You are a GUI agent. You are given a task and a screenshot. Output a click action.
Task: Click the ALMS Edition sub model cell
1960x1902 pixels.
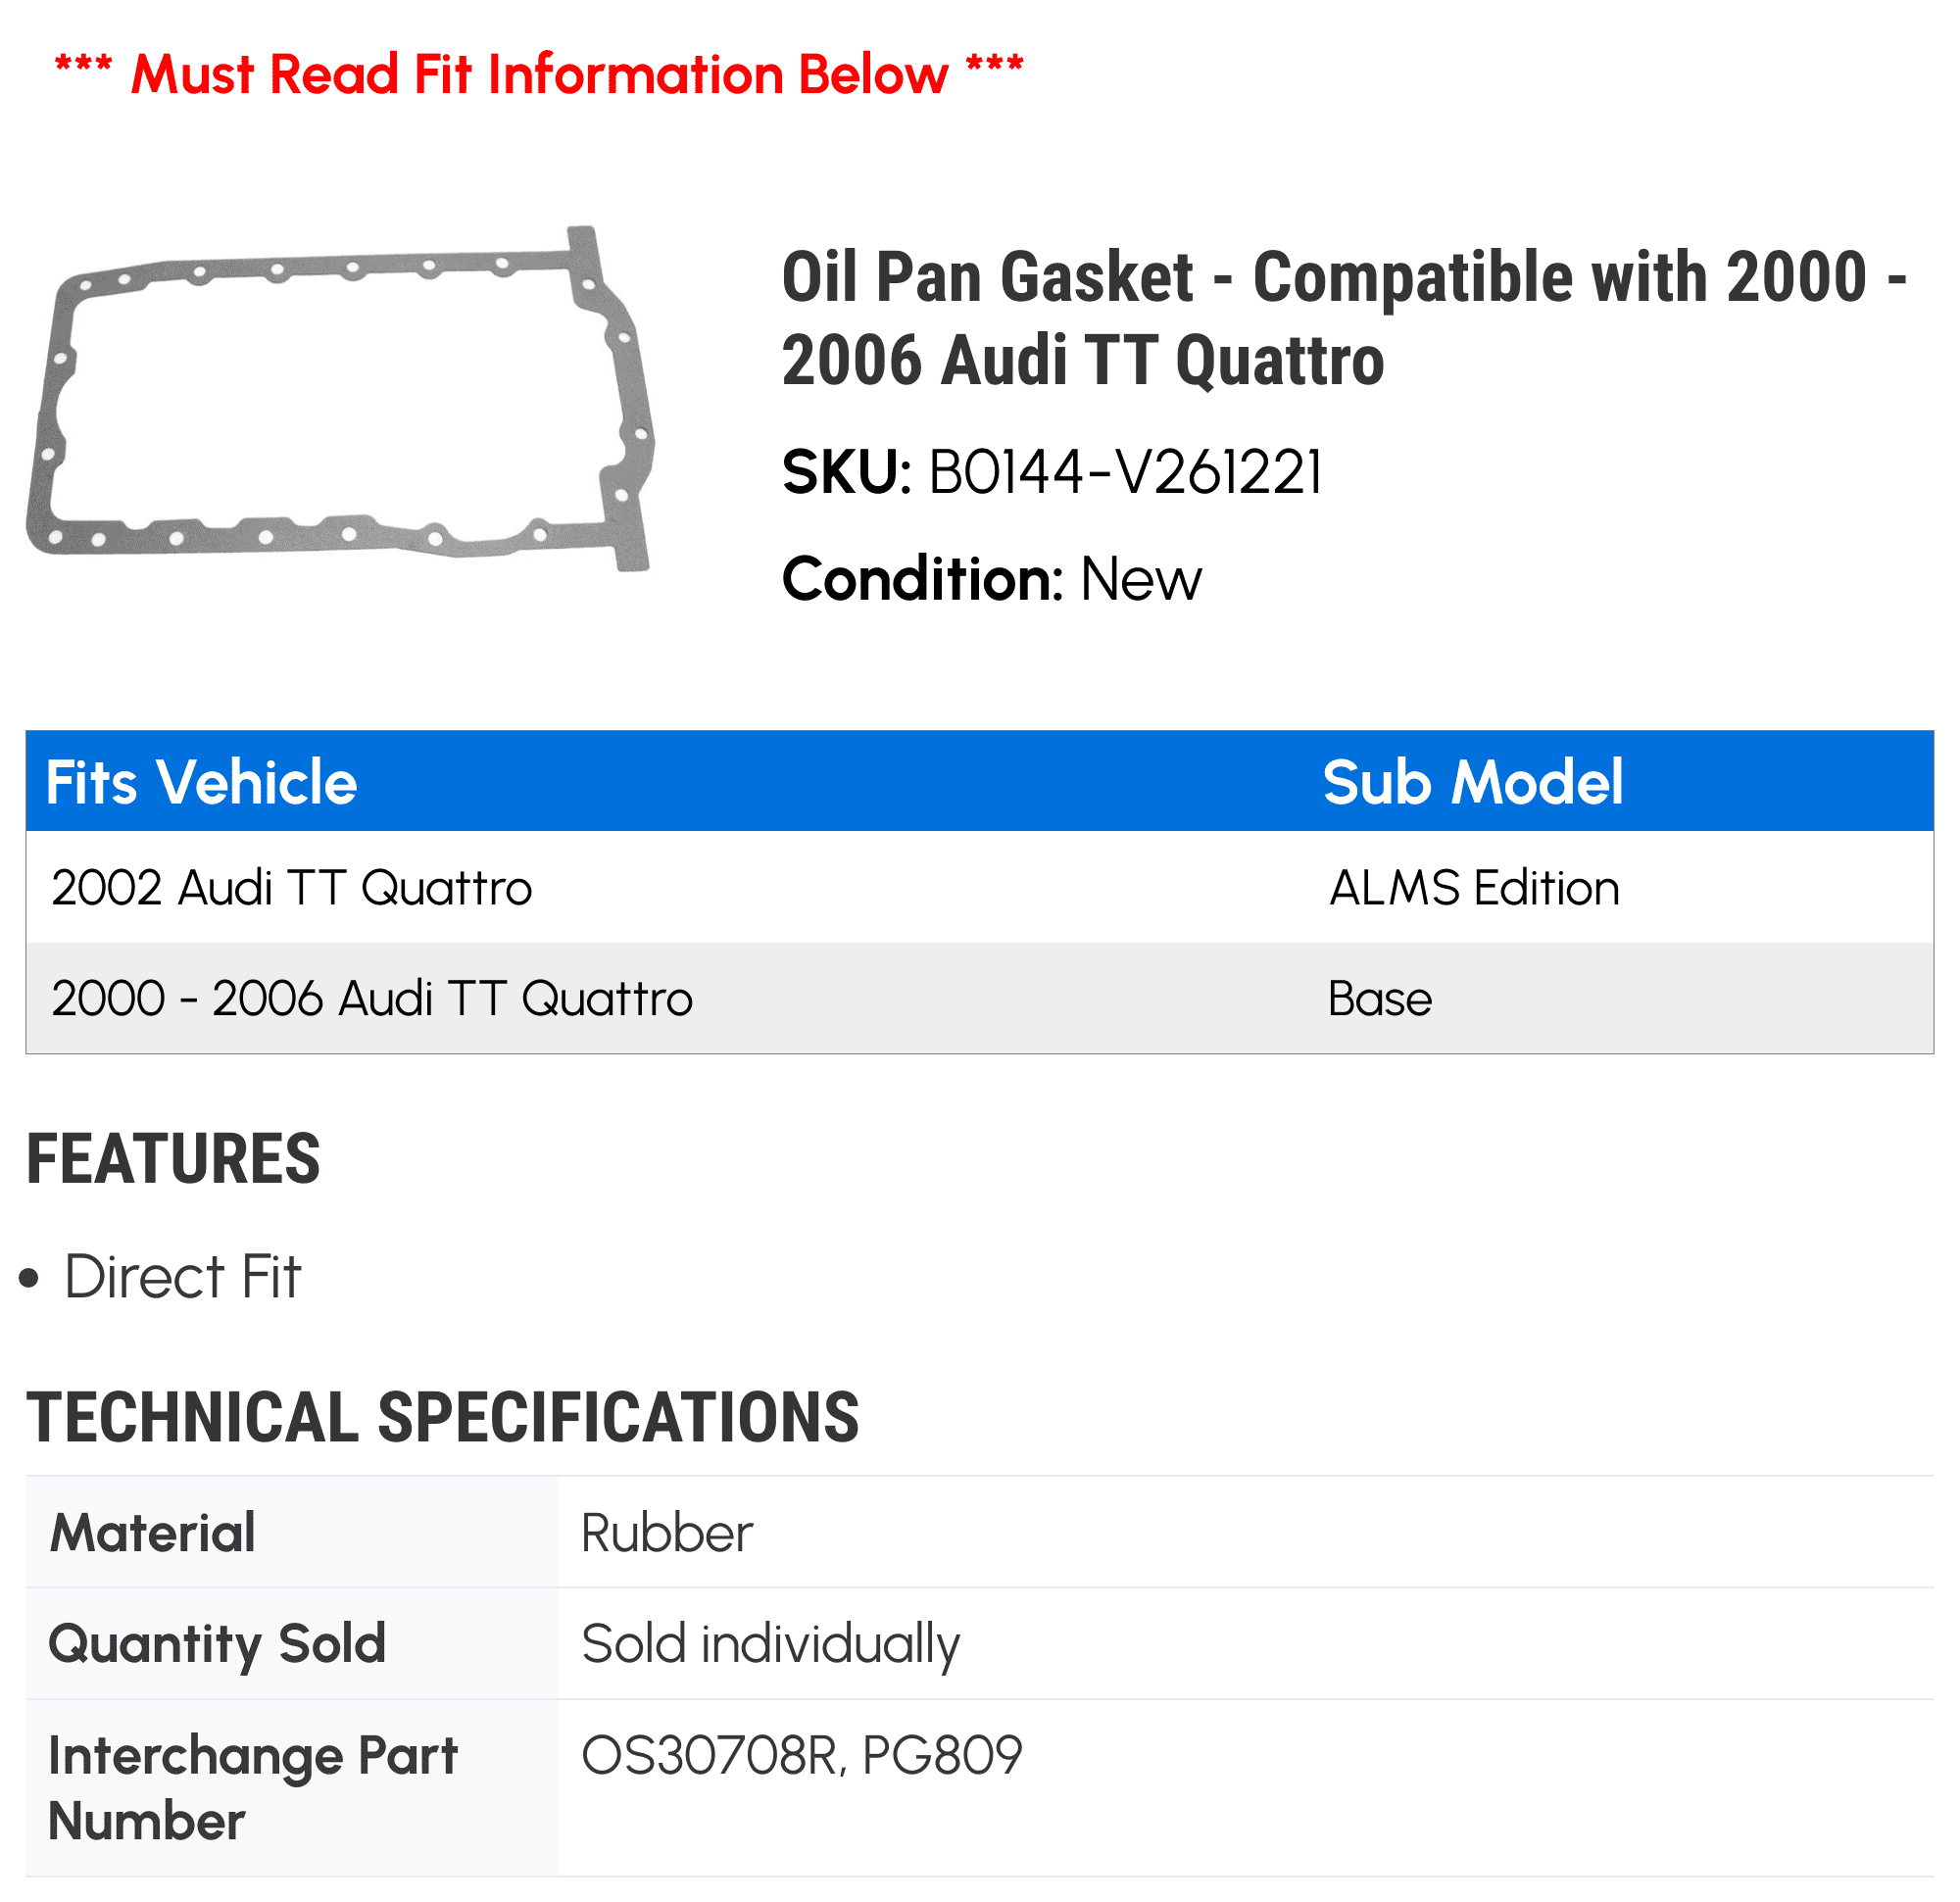pyautogui.click(x=1473, y=888)
